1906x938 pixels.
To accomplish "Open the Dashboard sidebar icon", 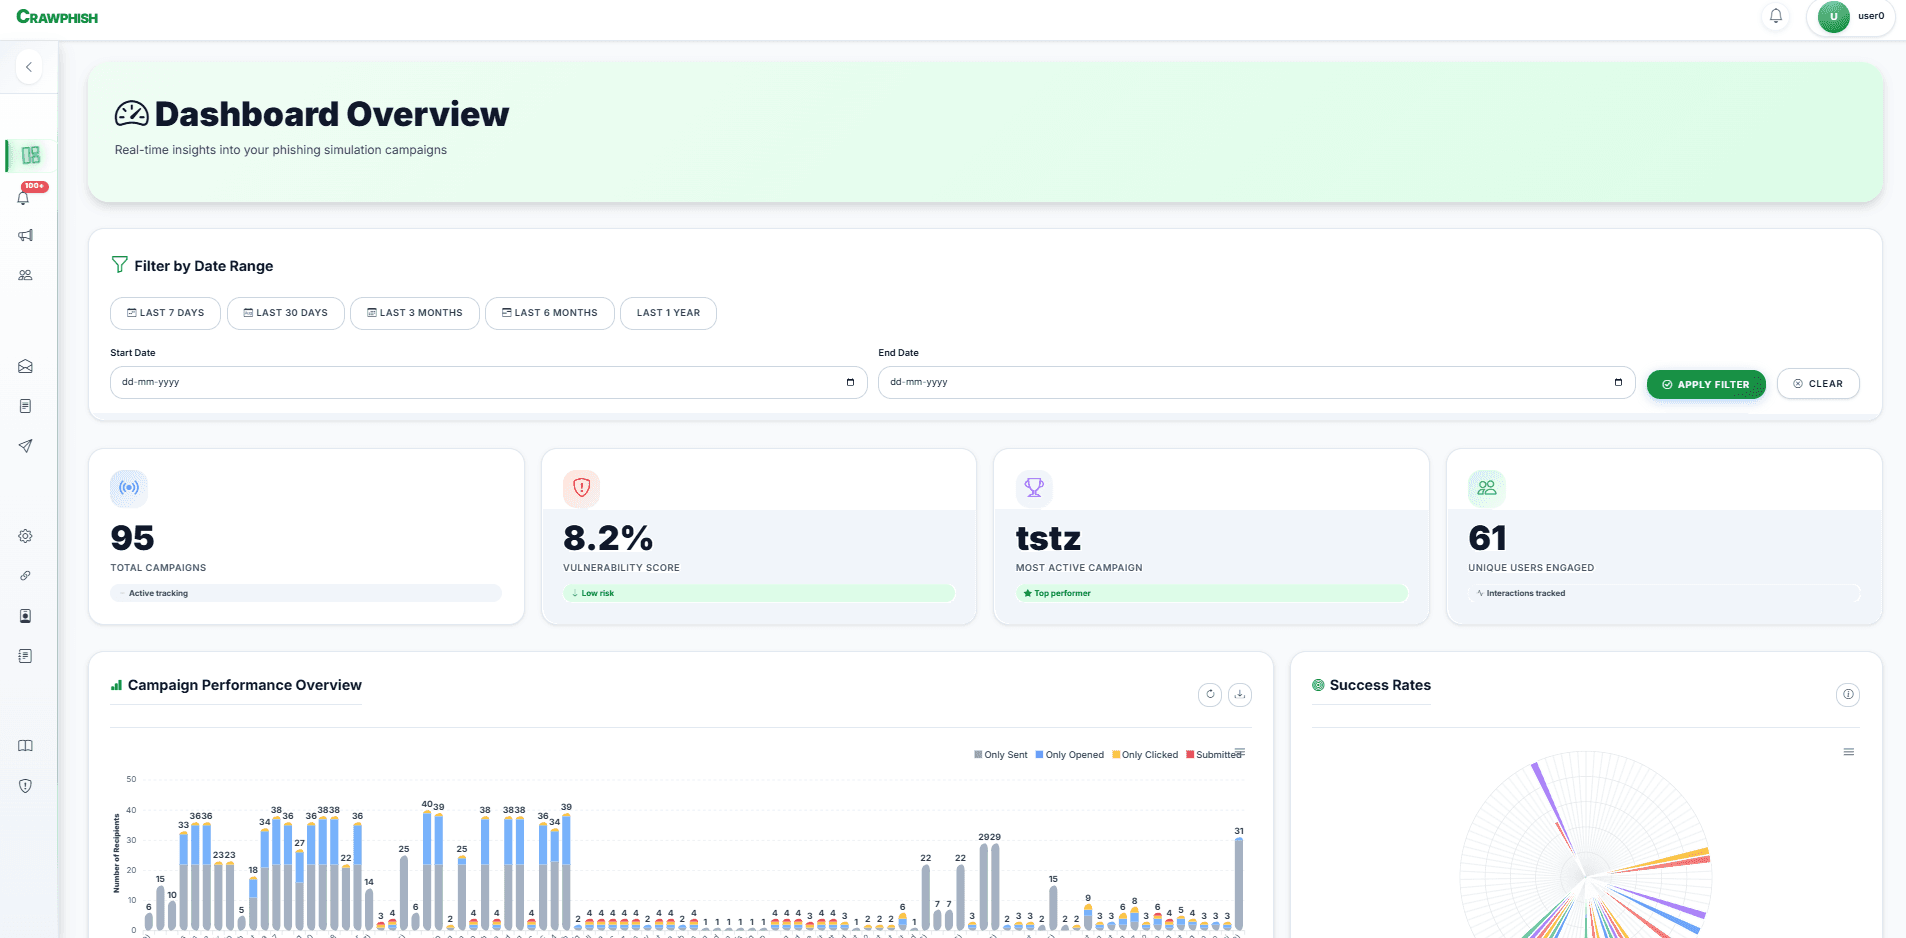I will tap(28, 156).
